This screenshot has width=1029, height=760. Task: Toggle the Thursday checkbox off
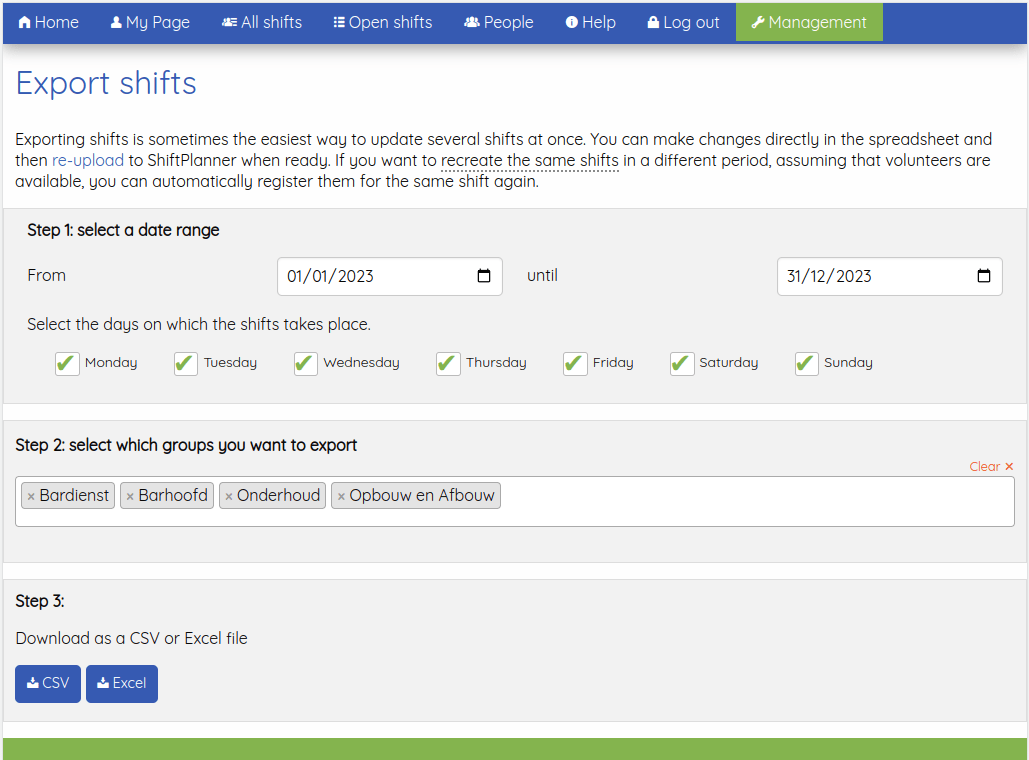click(x=447, y=363)
